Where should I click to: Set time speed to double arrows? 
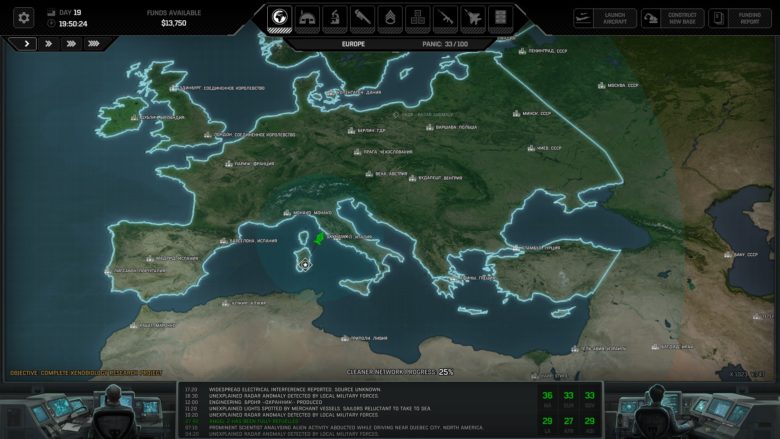coord(49,44)
